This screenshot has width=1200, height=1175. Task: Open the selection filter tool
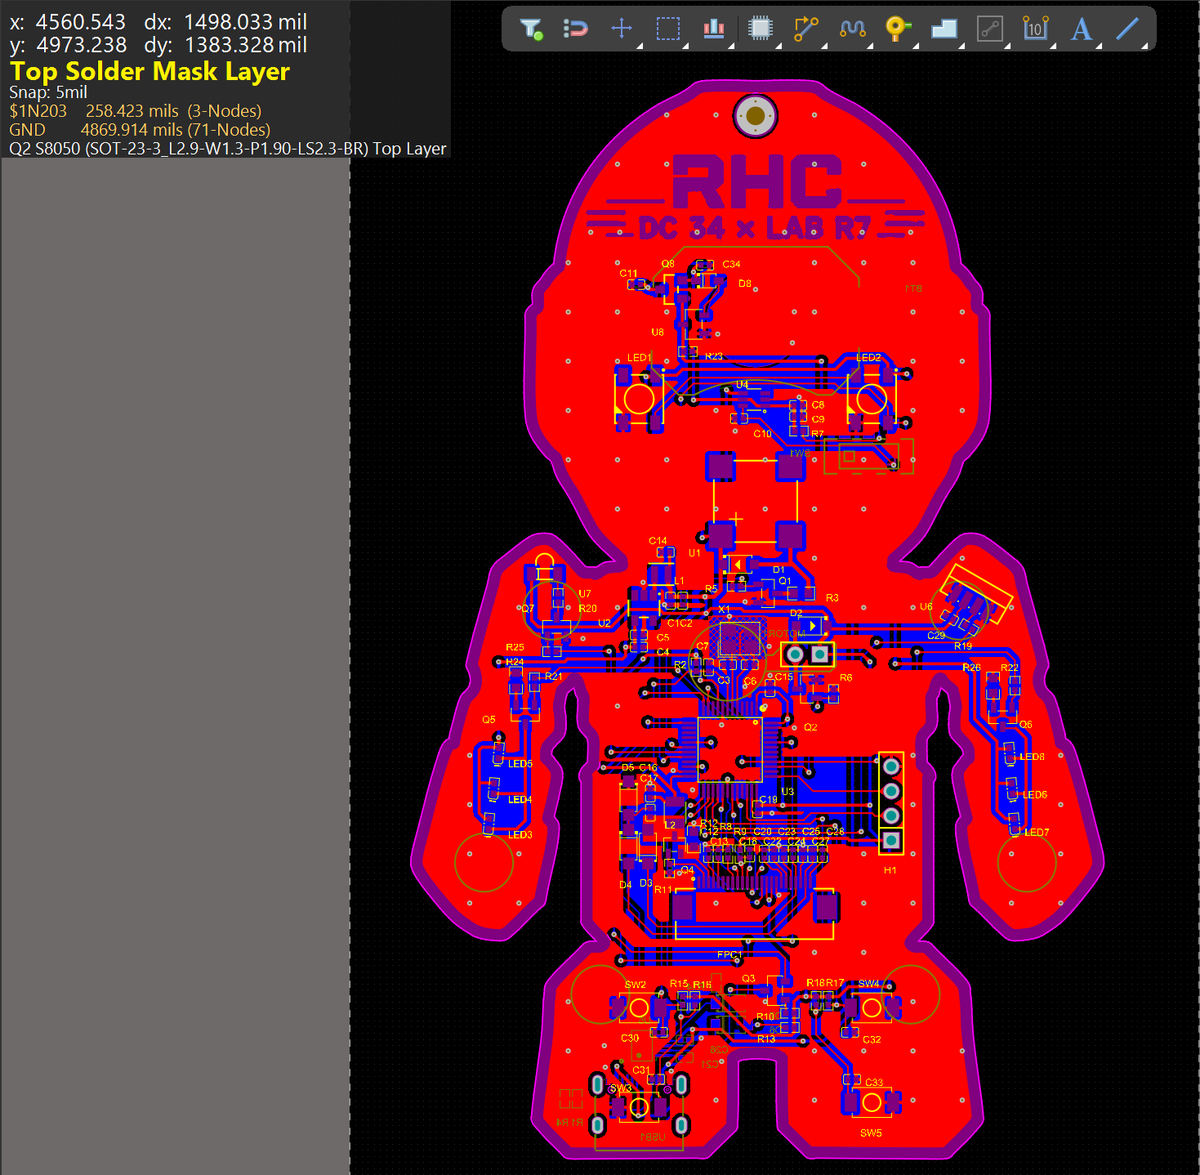pos(532,29)
